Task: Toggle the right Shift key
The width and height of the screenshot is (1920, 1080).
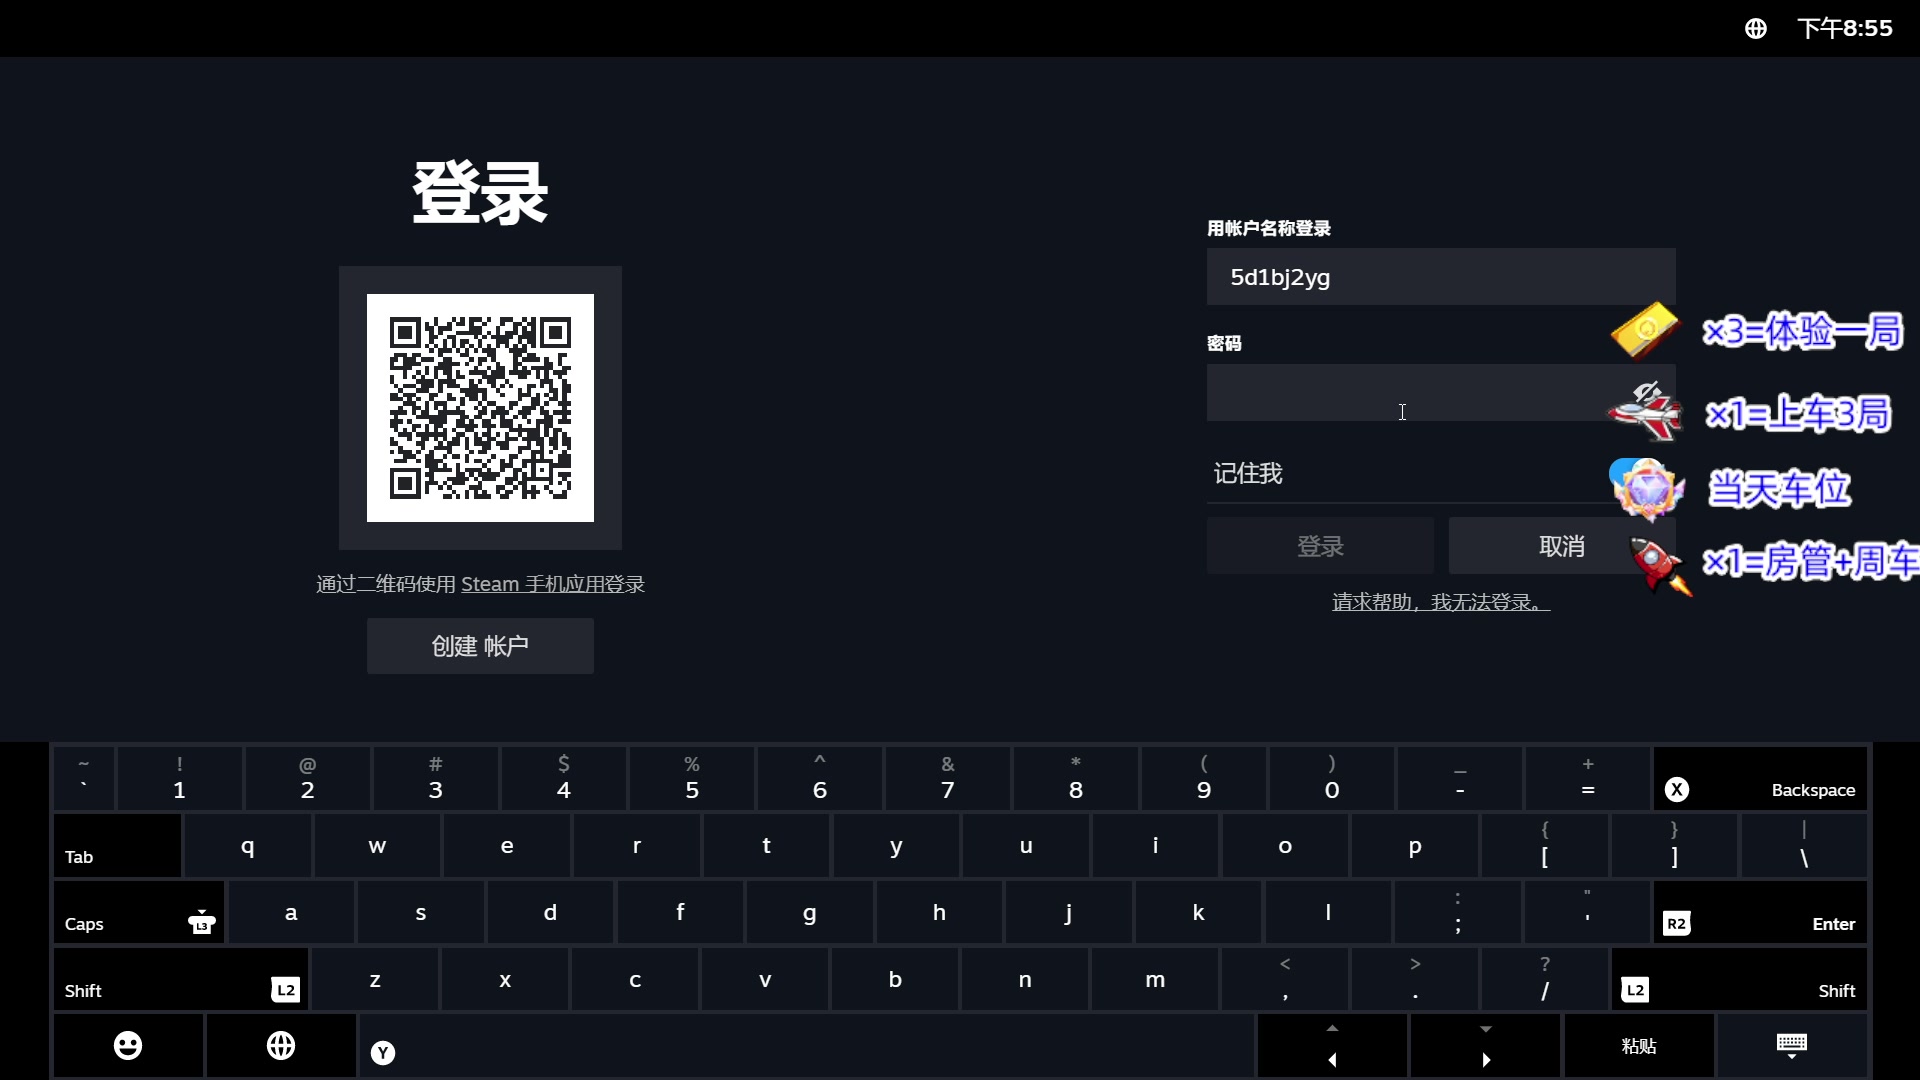Action: click(1739, 980)
